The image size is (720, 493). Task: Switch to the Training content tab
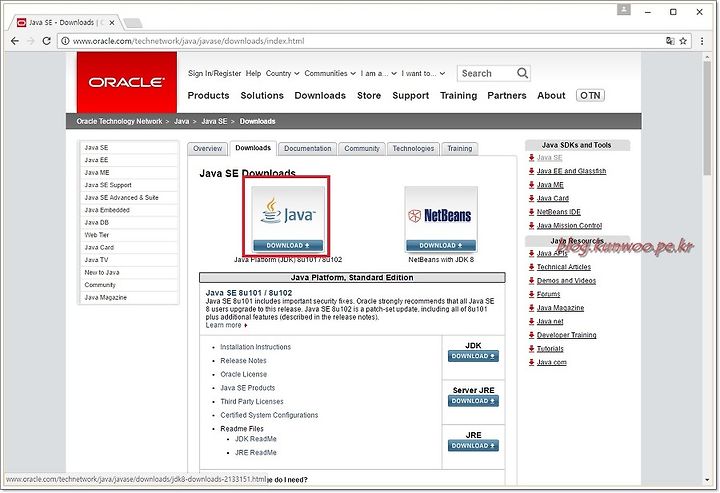[460, 149]
